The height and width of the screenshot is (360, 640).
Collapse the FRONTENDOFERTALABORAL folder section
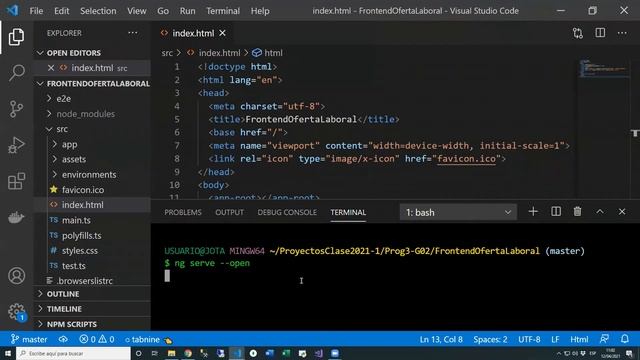point(98,83)
